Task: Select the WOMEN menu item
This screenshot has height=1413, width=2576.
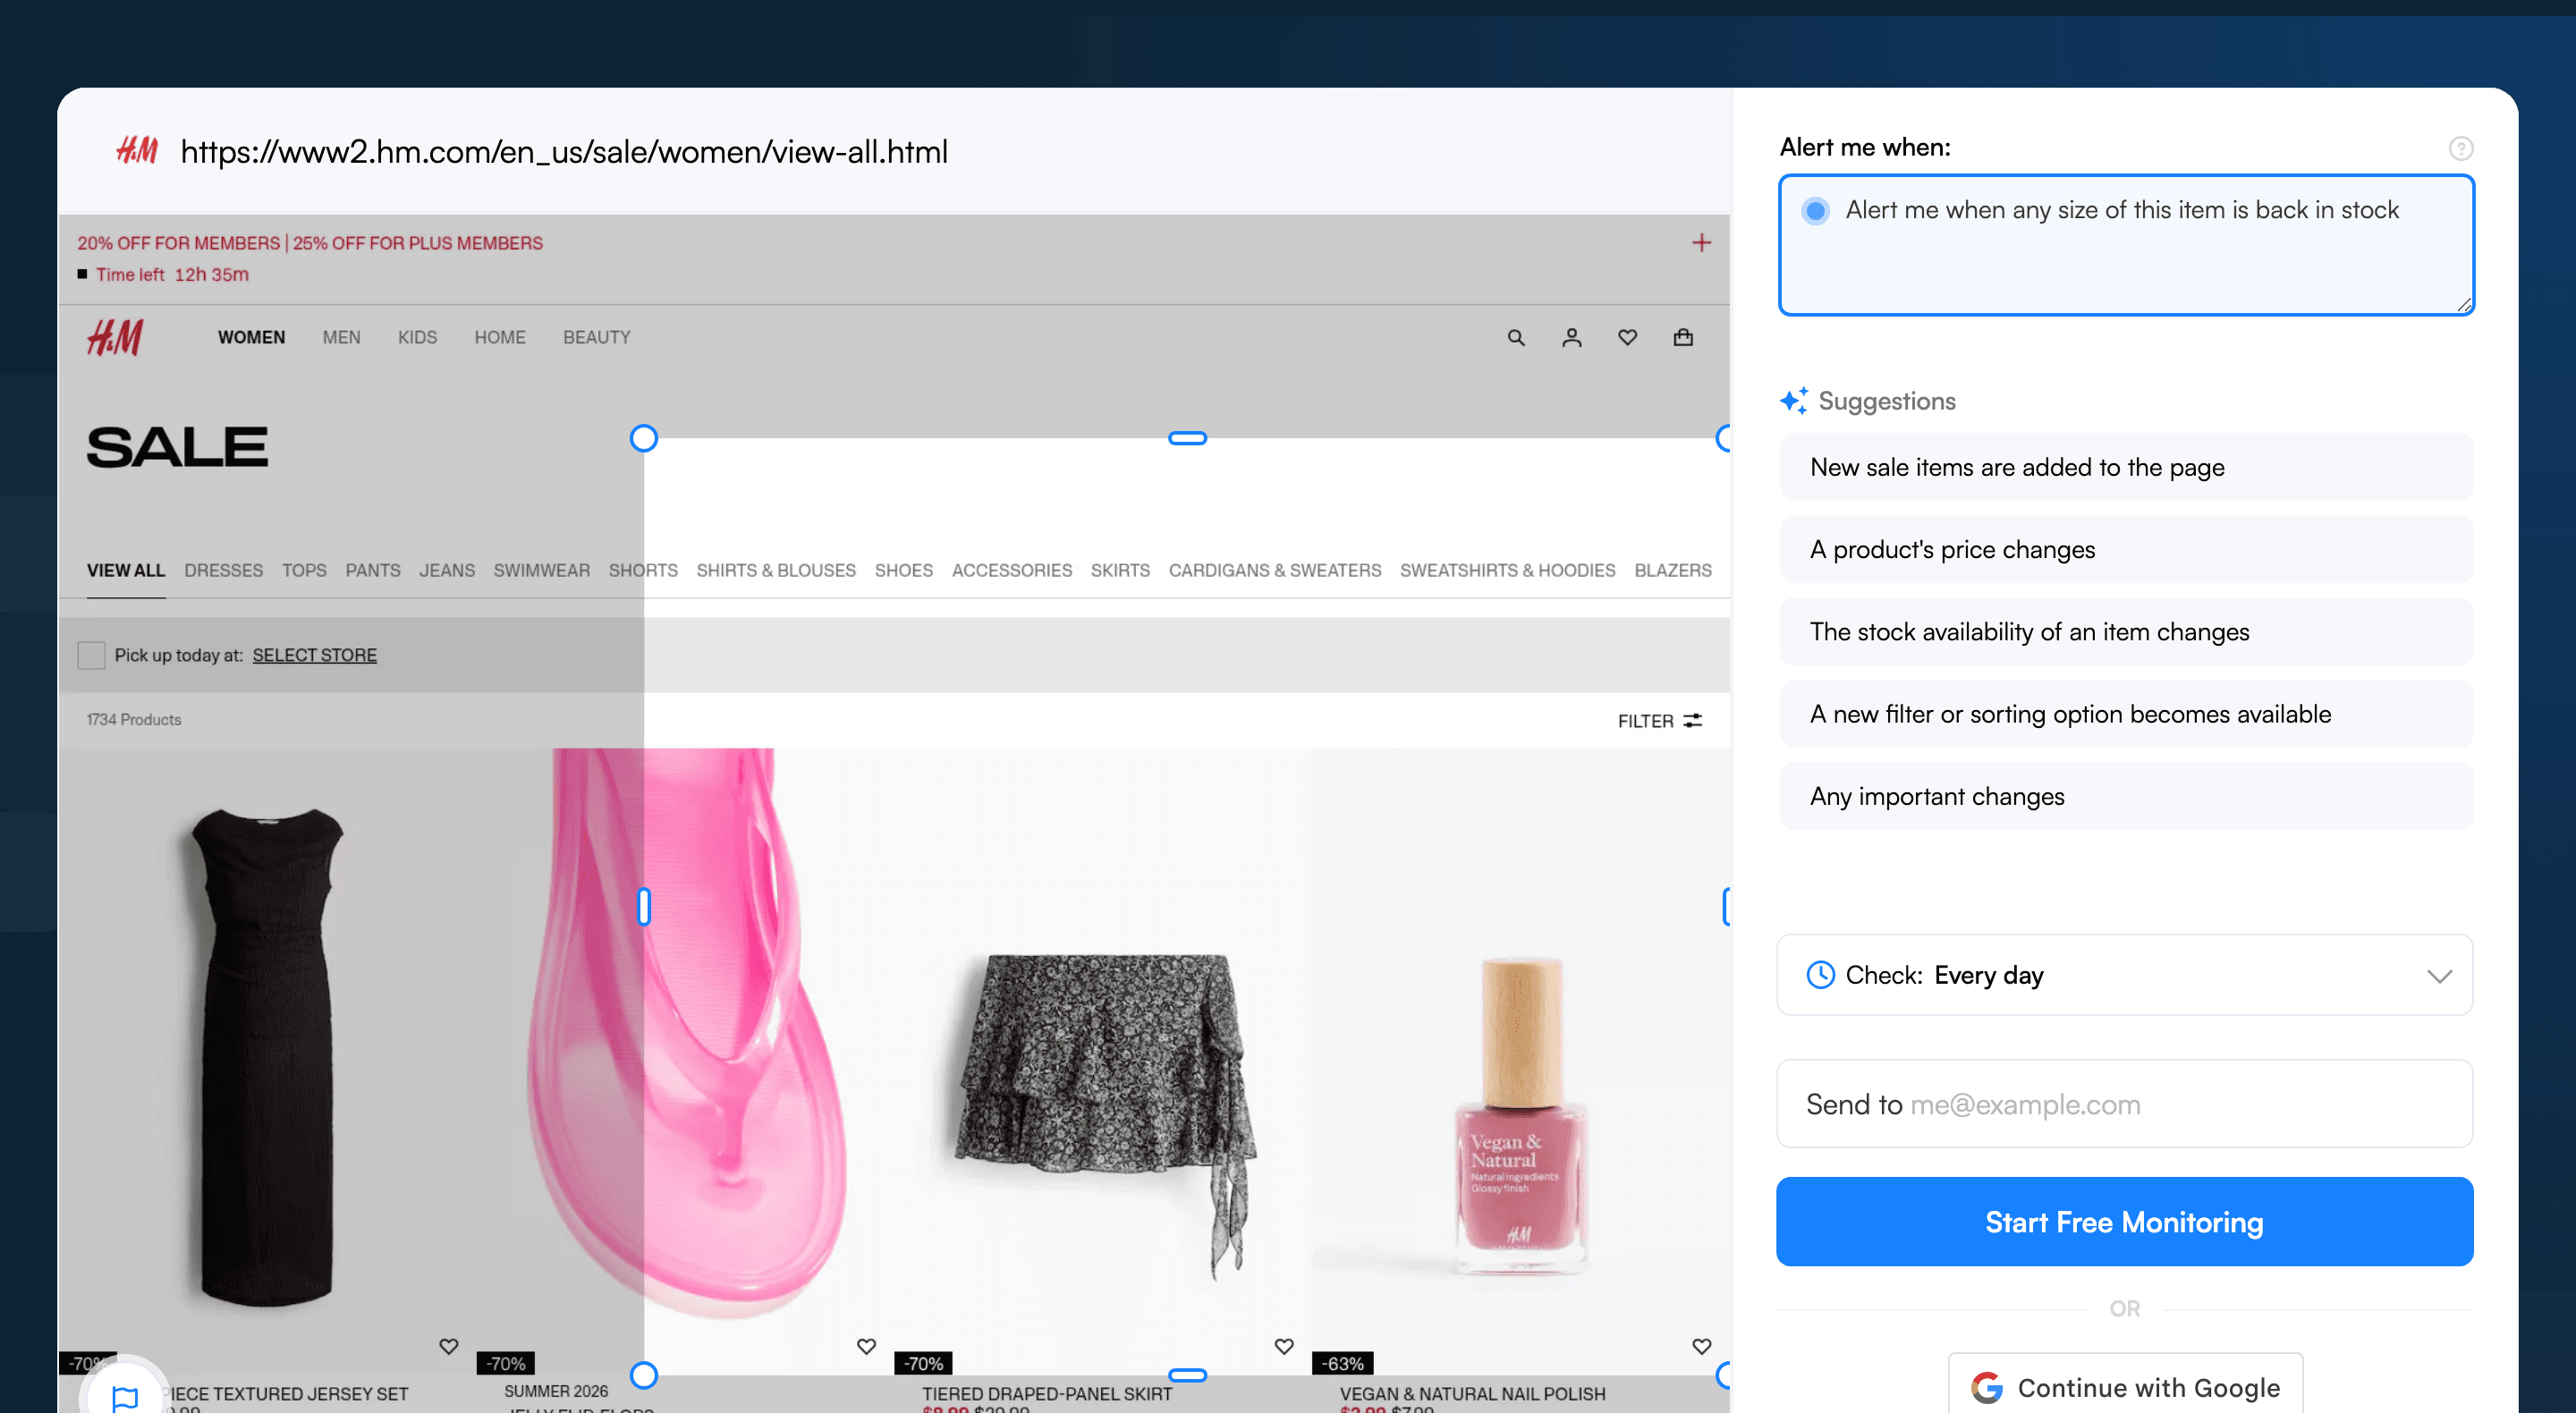Action: (252, 338)
